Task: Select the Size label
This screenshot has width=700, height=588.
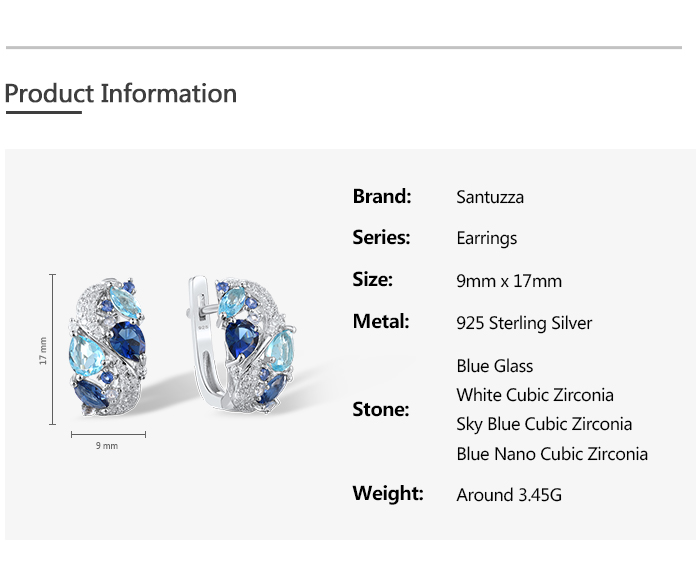Action: tap(373, 279)
